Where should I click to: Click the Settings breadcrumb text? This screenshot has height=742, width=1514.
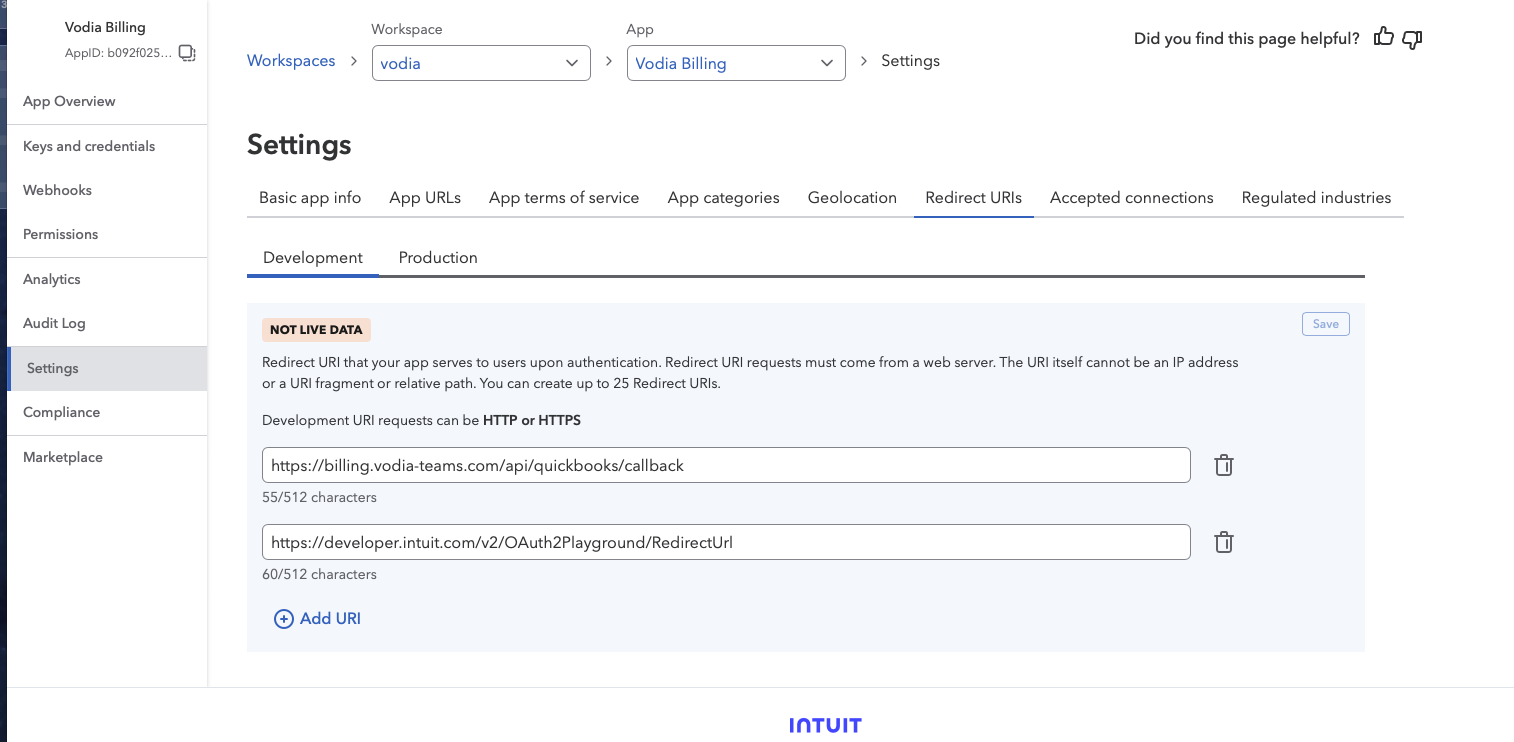[x=910, y=61]
